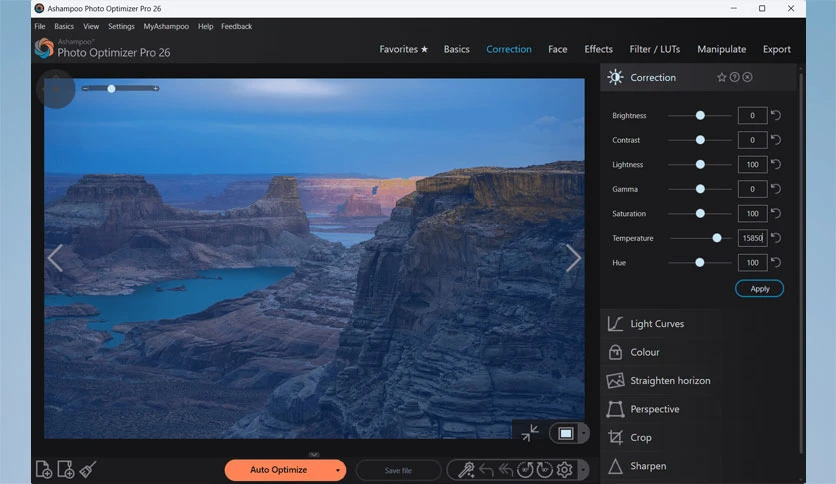Open the Feedback menu
Screen dimensions: 836x484
pyautogui.click(x=236, y=26)
